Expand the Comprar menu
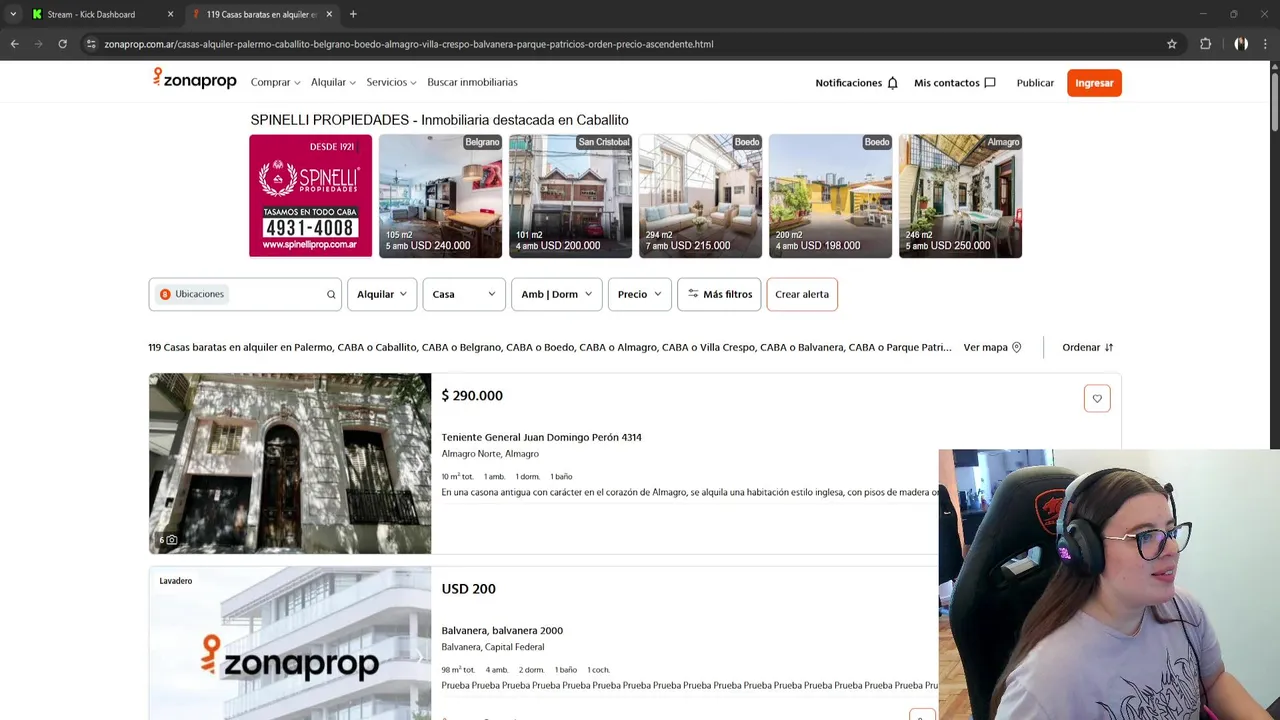 (x=276, y=82)
